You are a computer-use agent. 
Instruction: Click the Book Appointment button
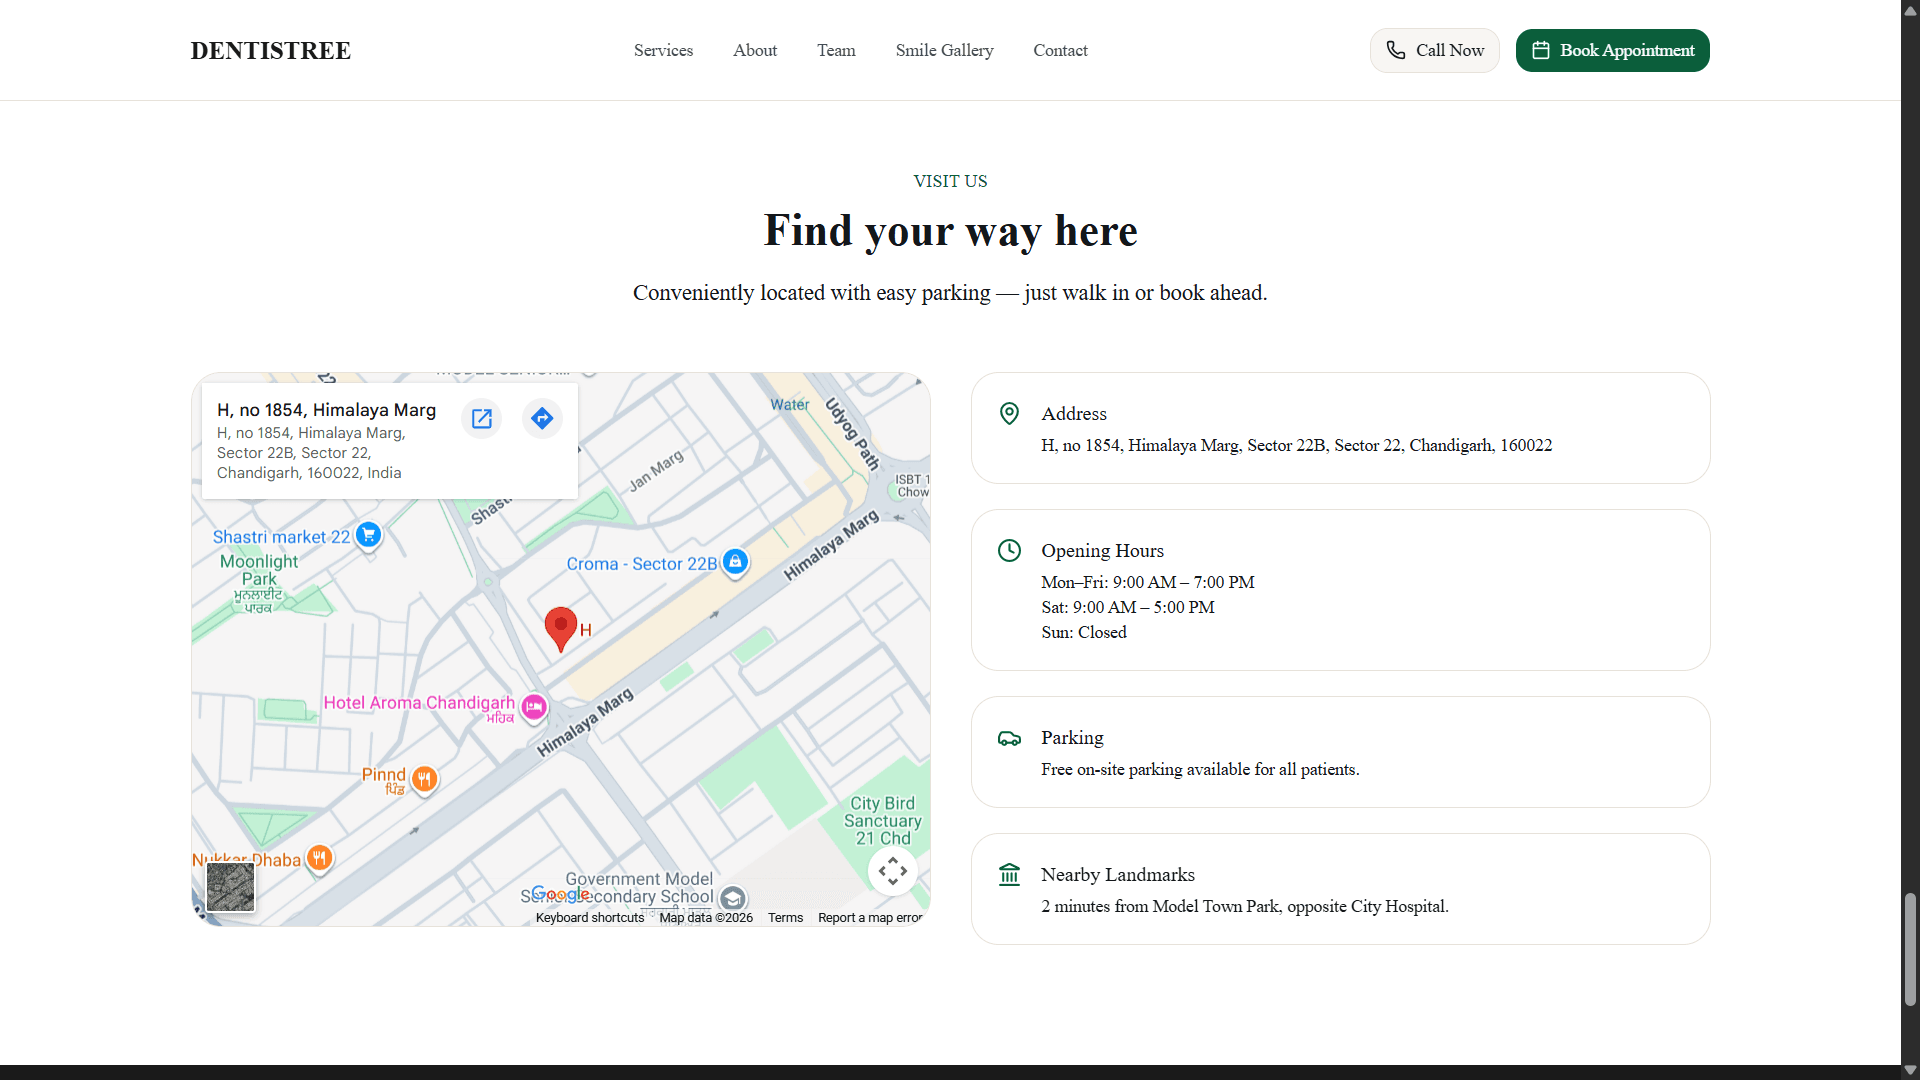pyautogui.click(x=1612, y=50)
